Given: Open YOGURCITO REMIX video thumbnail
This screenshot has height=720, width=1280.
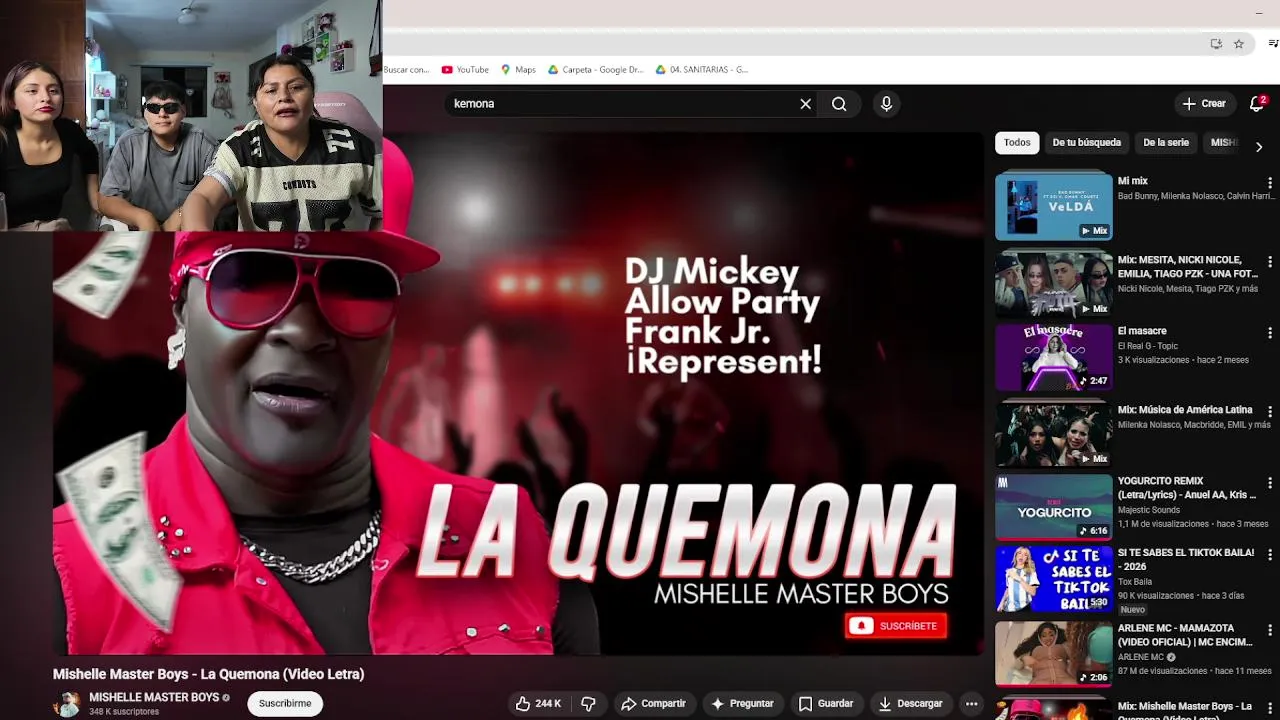Looking at the screenshot, I should pos(1053,507).
